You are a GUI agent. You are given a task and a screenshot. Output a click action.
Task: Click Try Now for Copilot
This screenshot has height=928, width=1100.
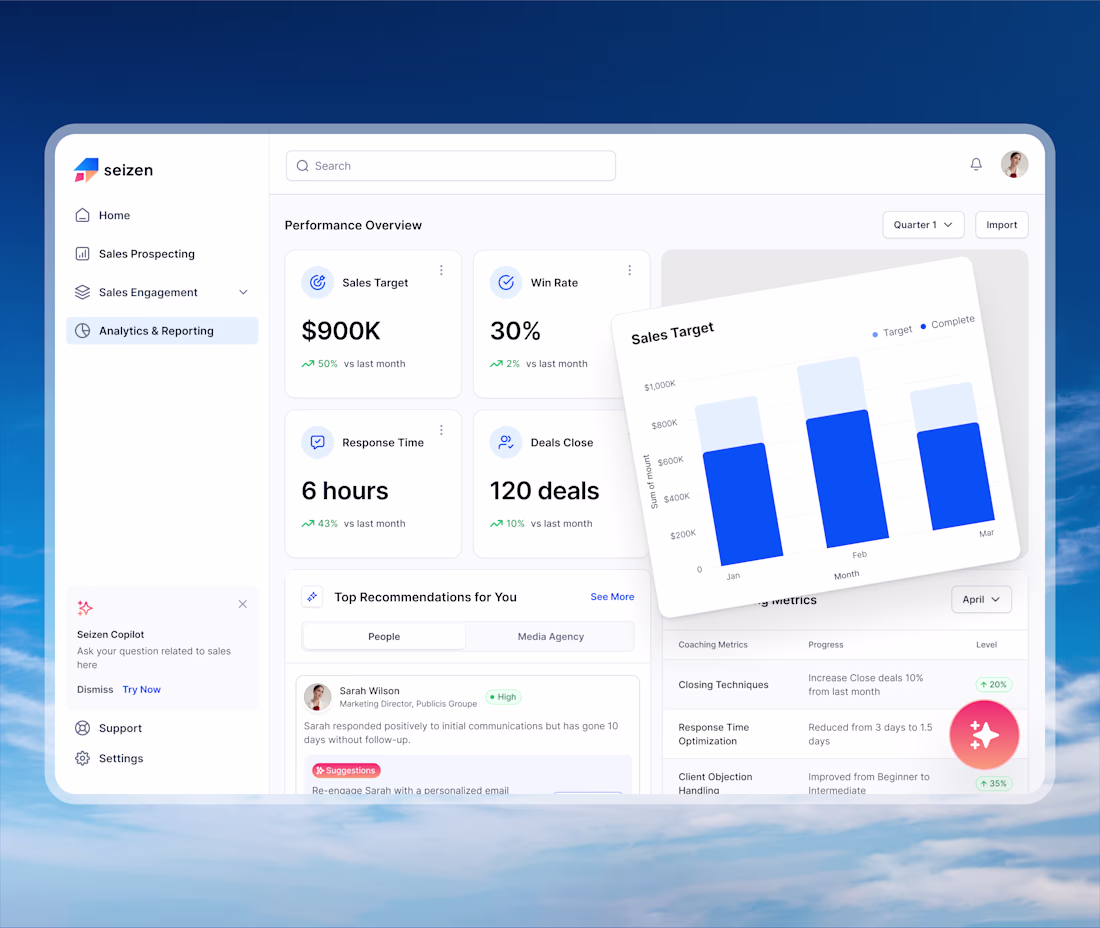(x=142, y=690)
